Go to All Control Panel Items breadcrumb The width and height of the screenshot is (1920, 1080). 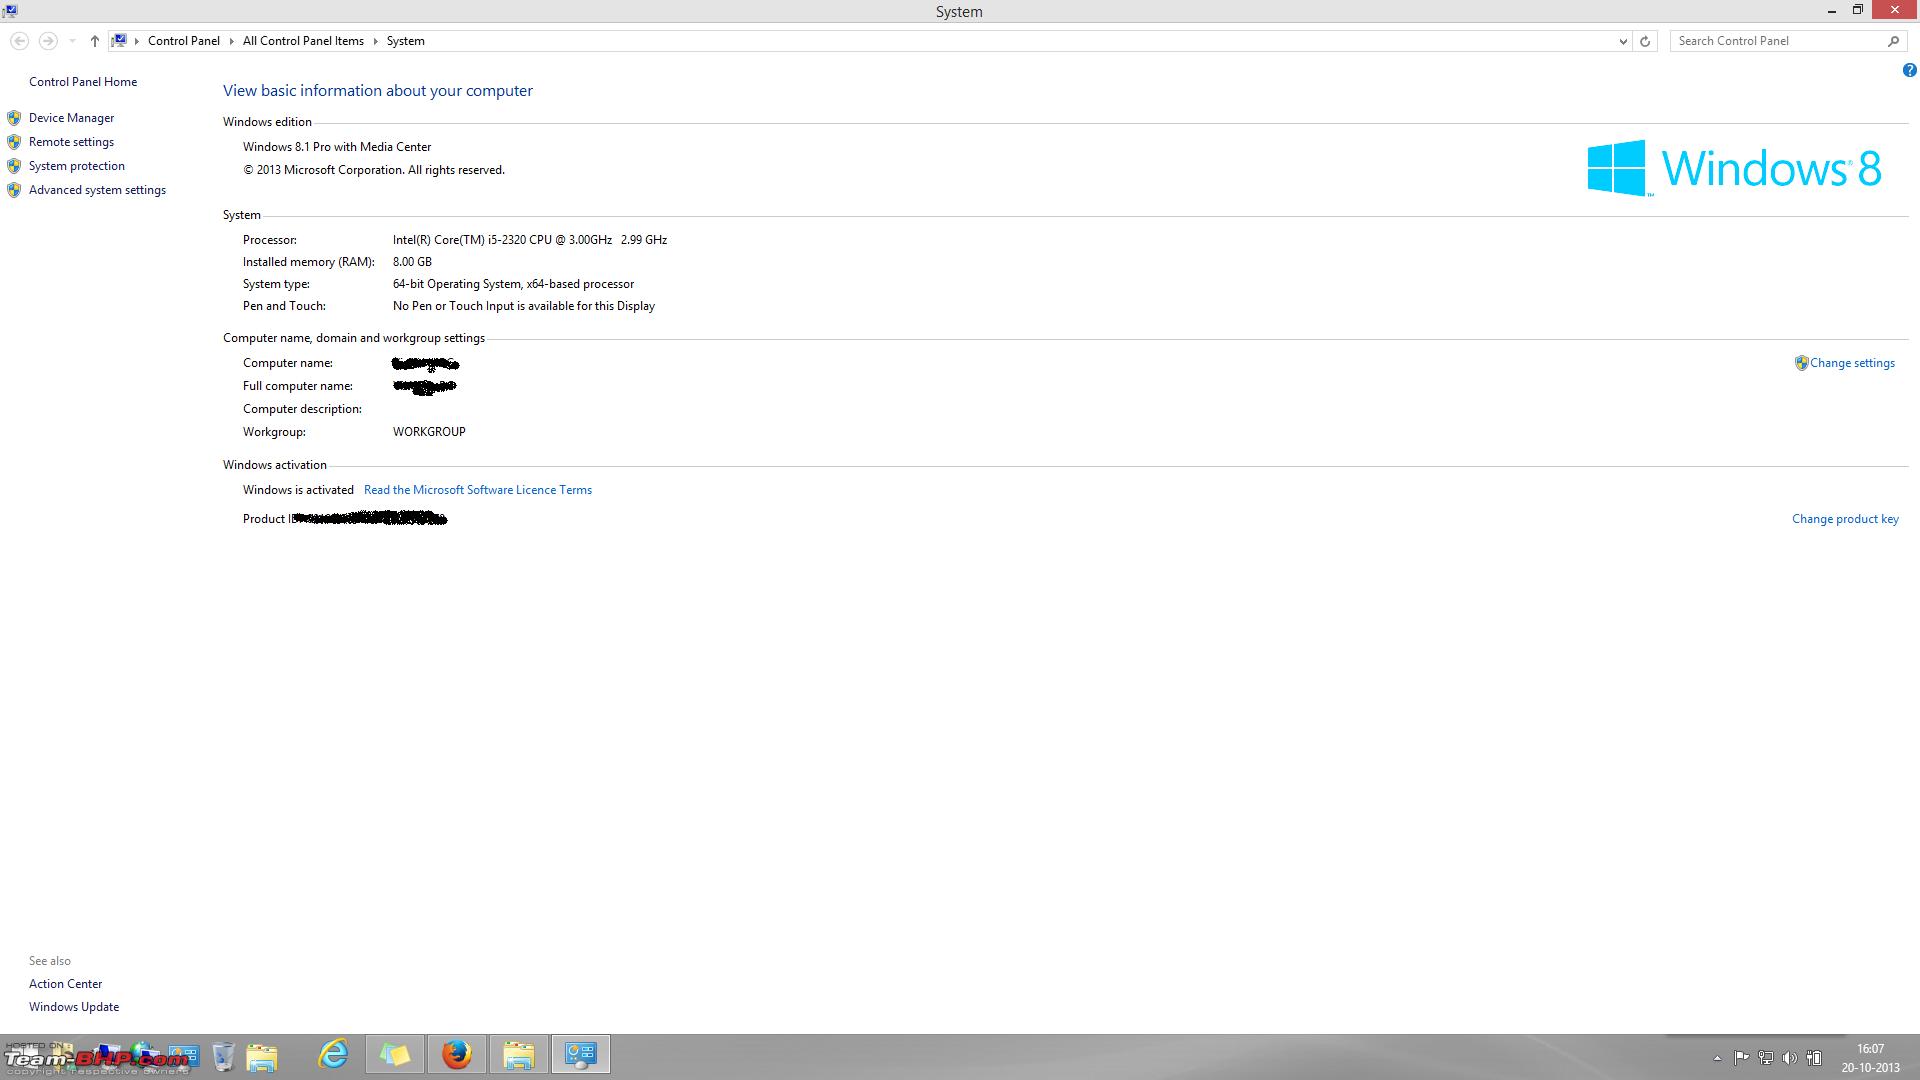(x=303, y=41)
